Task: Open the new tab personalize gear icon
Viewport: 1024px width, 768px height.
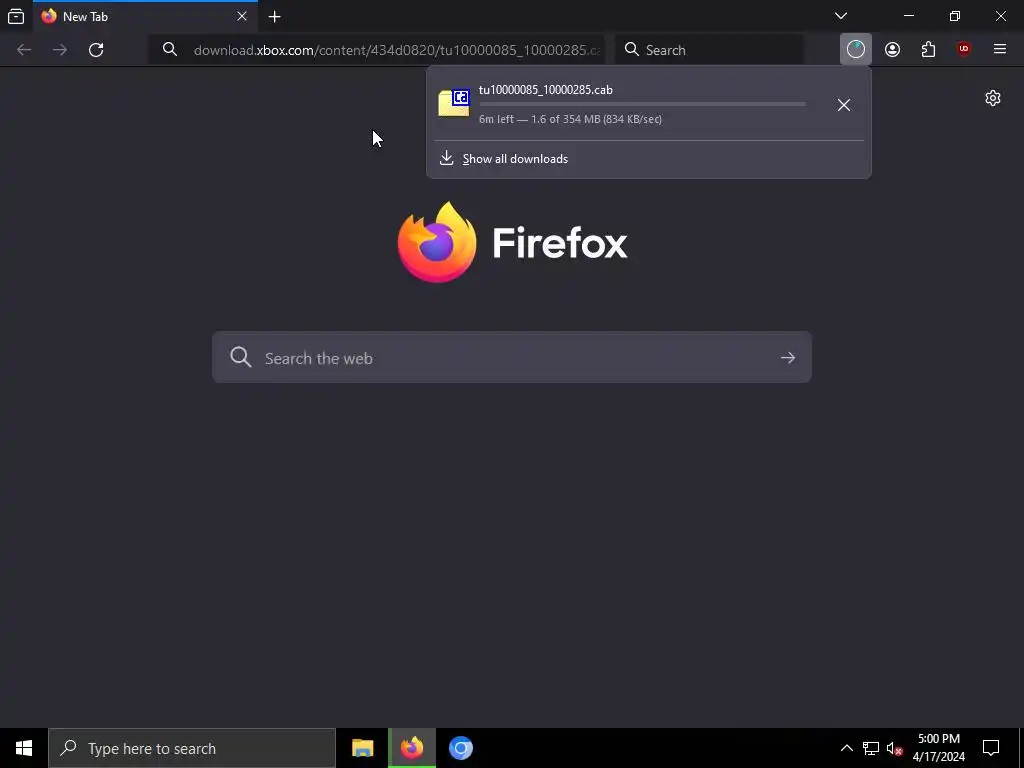Action: tap(993, 98)
